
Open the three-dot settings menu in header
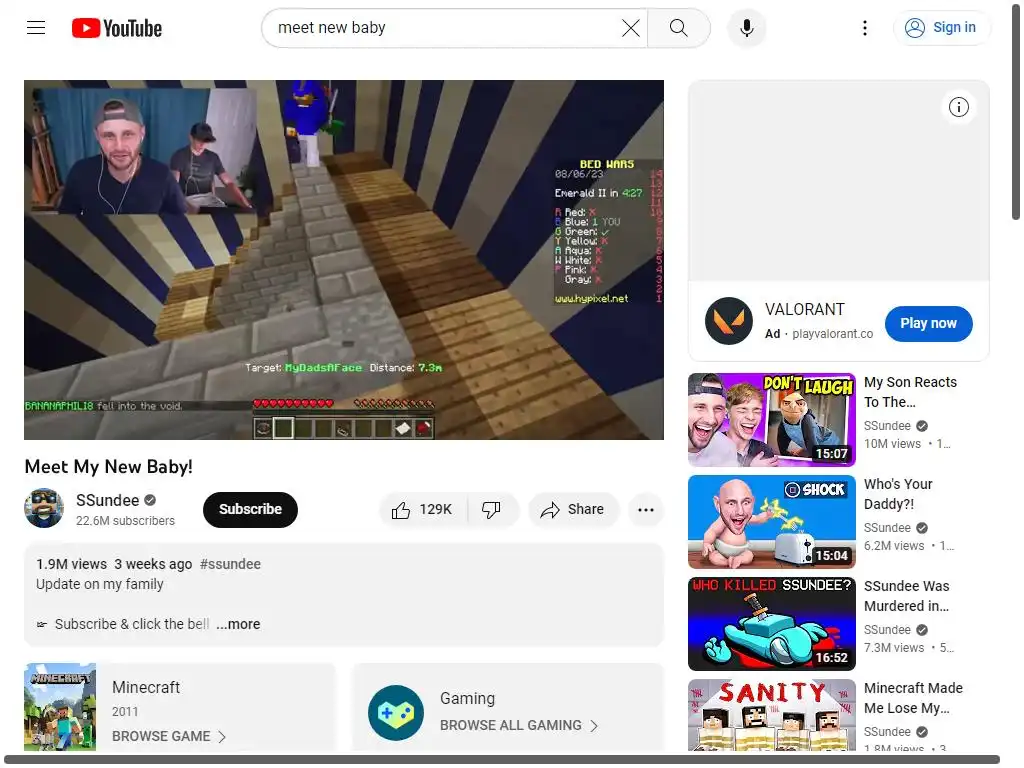click(x=865, y=28)
